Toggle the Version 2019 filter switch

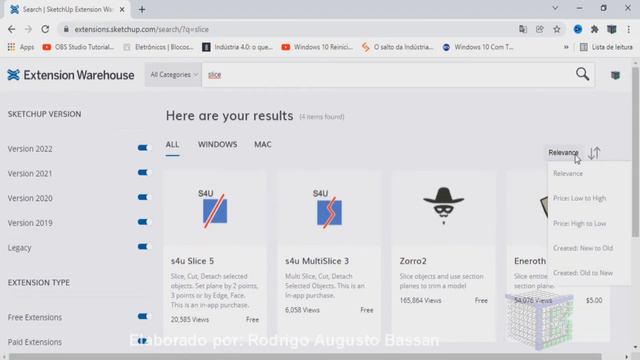tap(142, 222)
